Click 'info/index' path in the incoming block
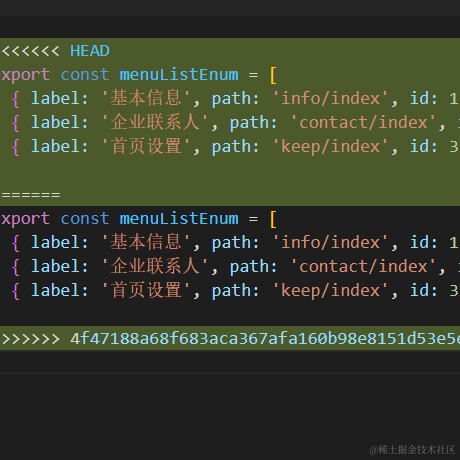 (x=331, y=243)
